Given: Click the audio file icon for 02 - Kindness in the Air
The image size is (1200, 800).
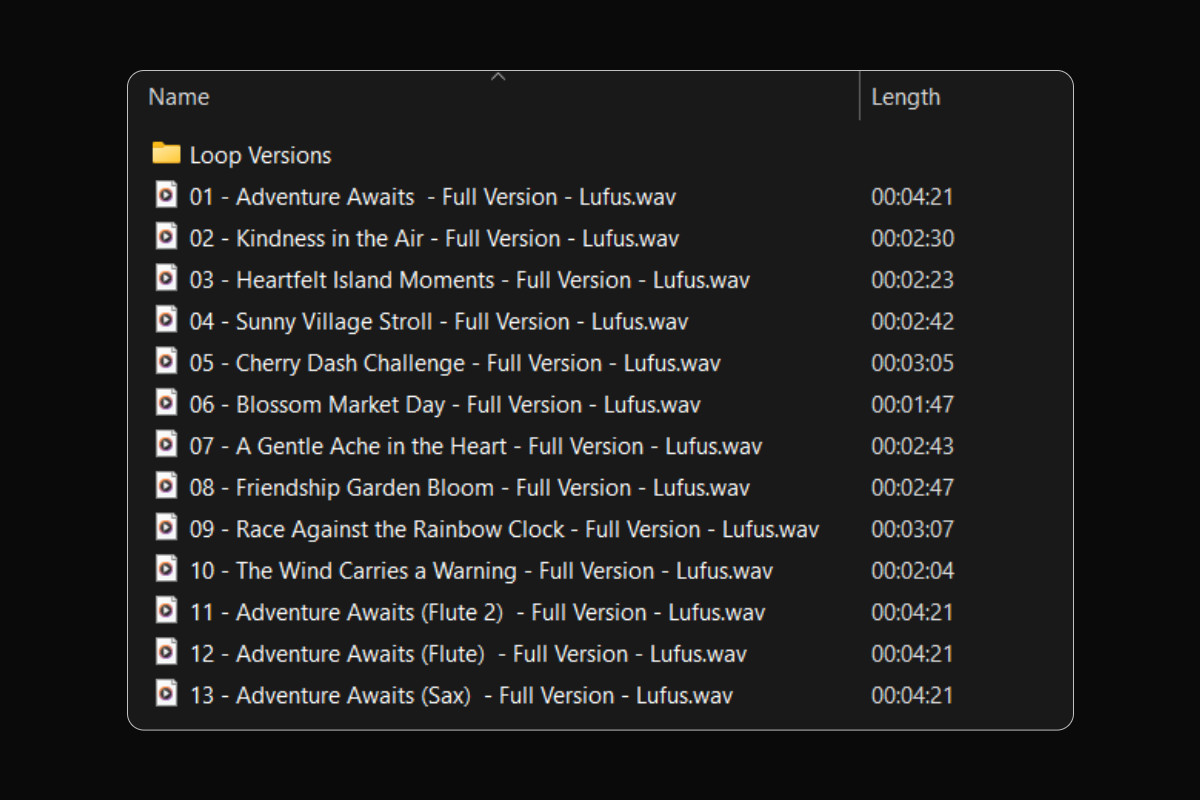Looking at the screenshot, I should pyautogui.click(x=167, y=236).
